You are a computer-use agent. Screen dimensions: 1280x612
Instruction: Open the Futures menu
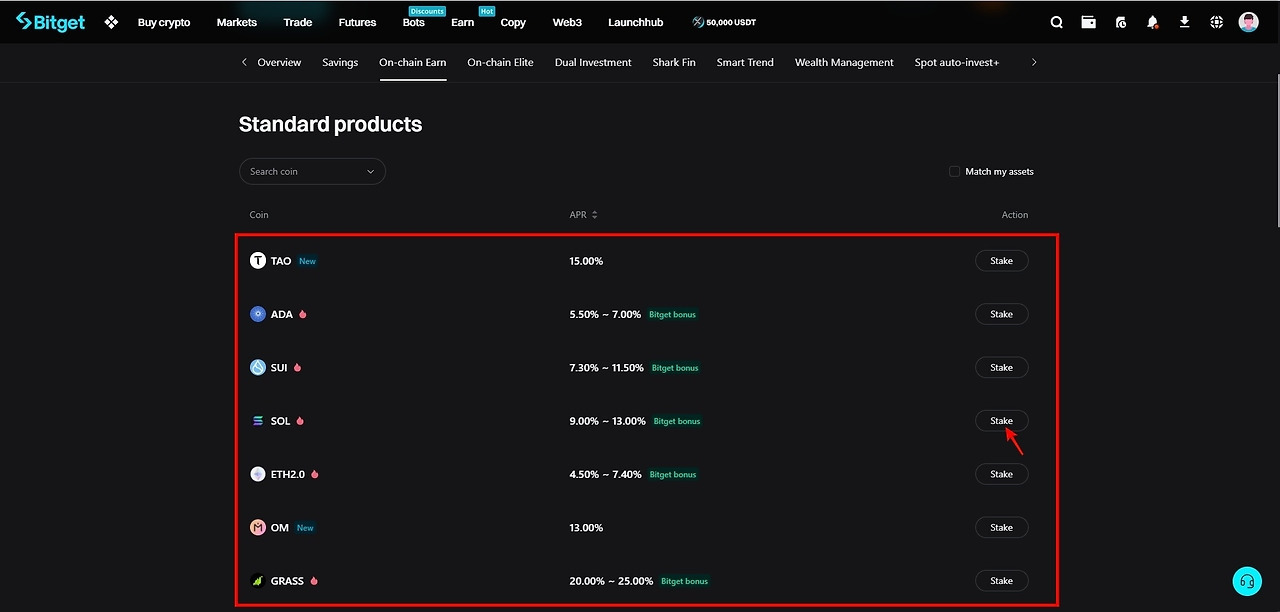[357, 22]
